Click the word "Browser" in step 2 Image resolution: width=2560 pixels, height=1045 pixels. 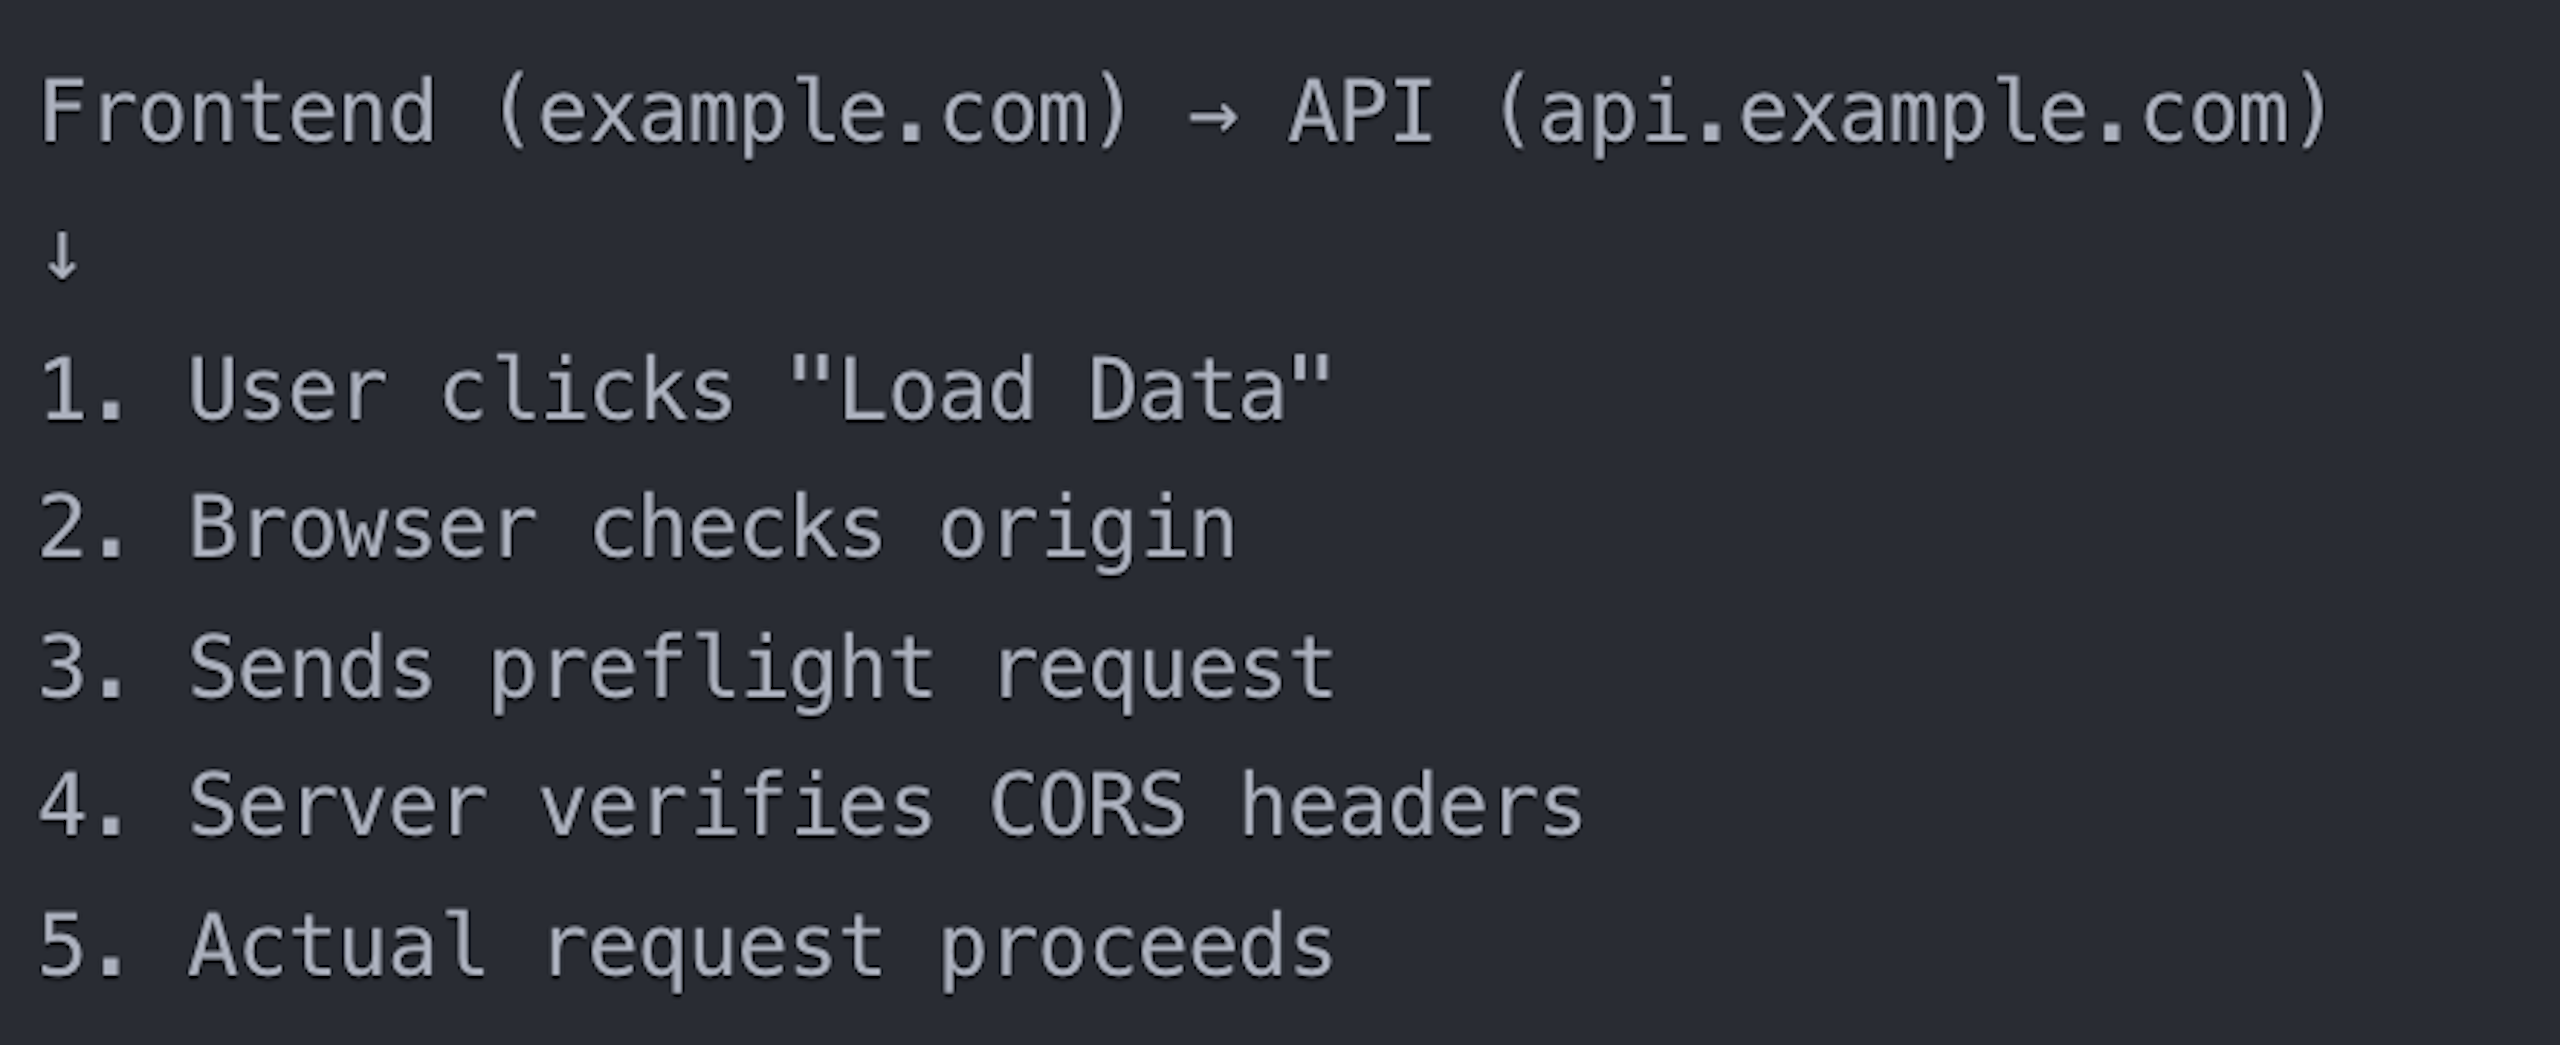(362, 528)
